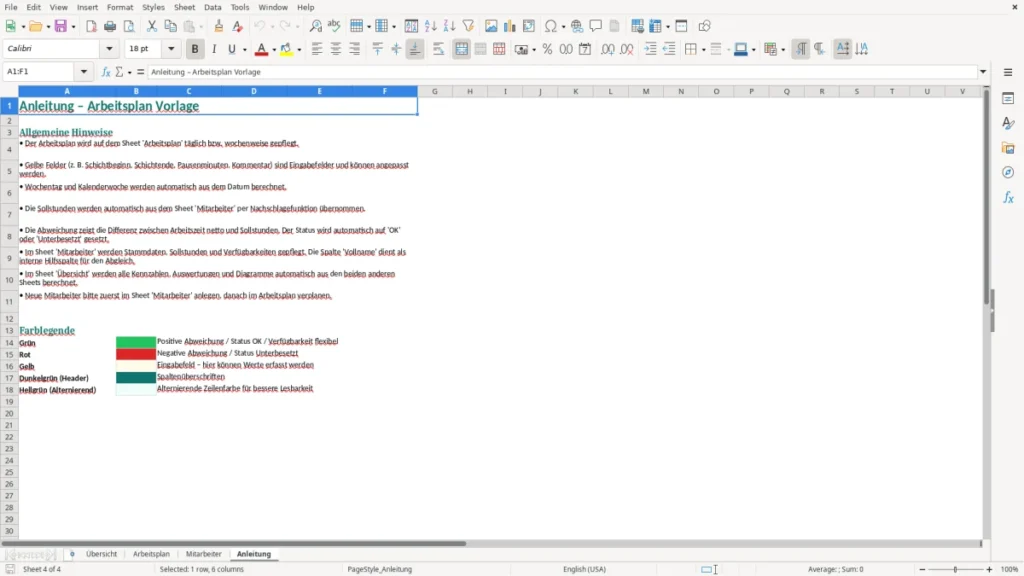Apply AutoFilter funnel icon
1024x576 pixels.
pos(468,26)
